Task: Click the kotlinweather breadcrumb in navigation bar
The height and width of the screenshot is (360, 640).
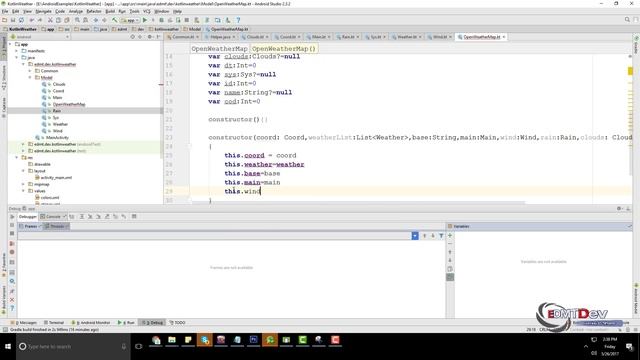Action: [x=164, y=29]
